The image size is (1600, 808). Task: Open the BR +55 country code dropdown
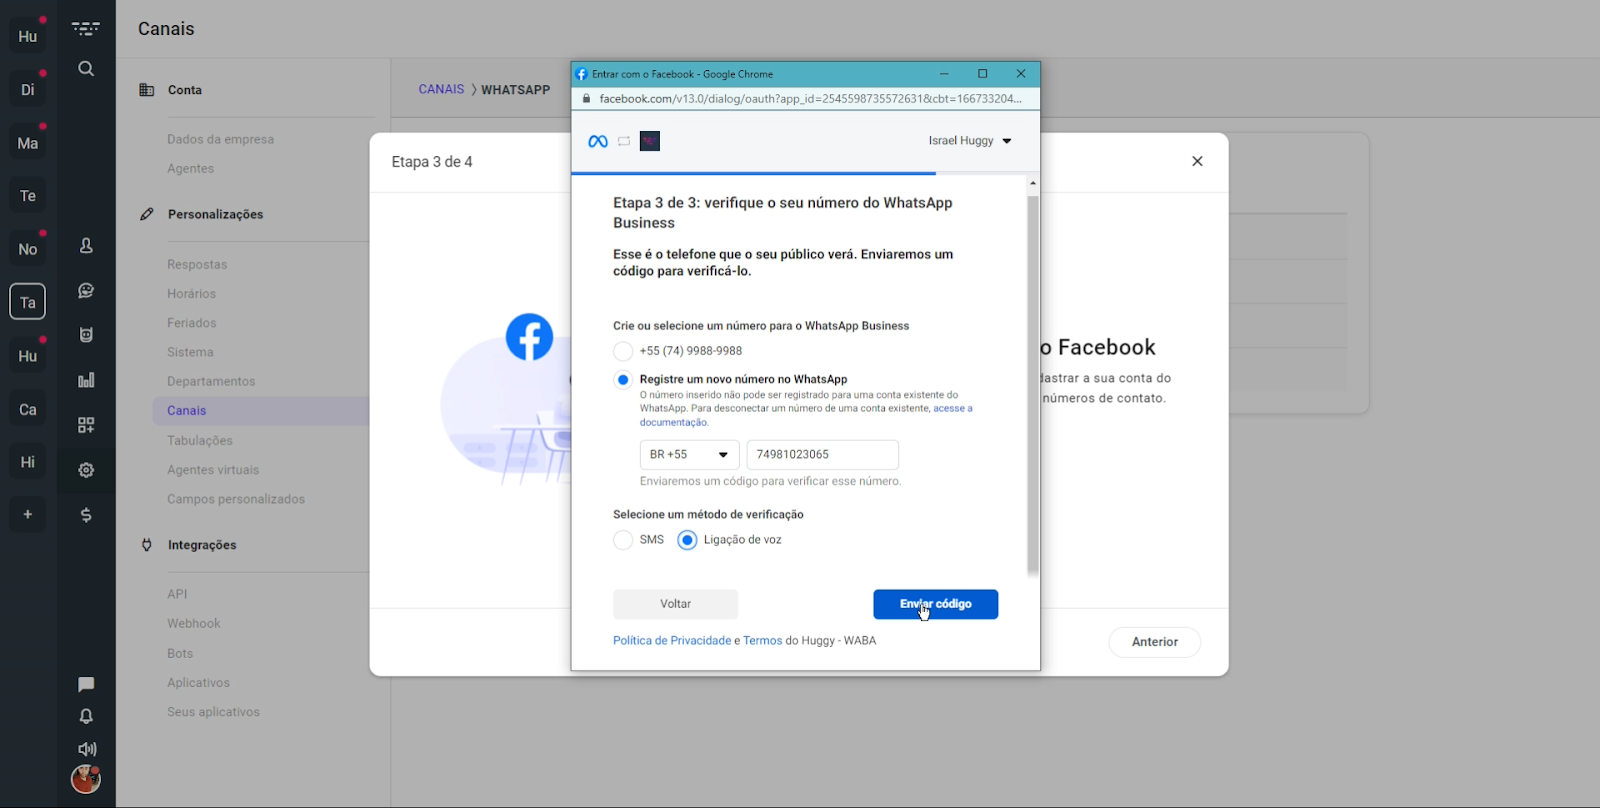(x=689, y=455)
